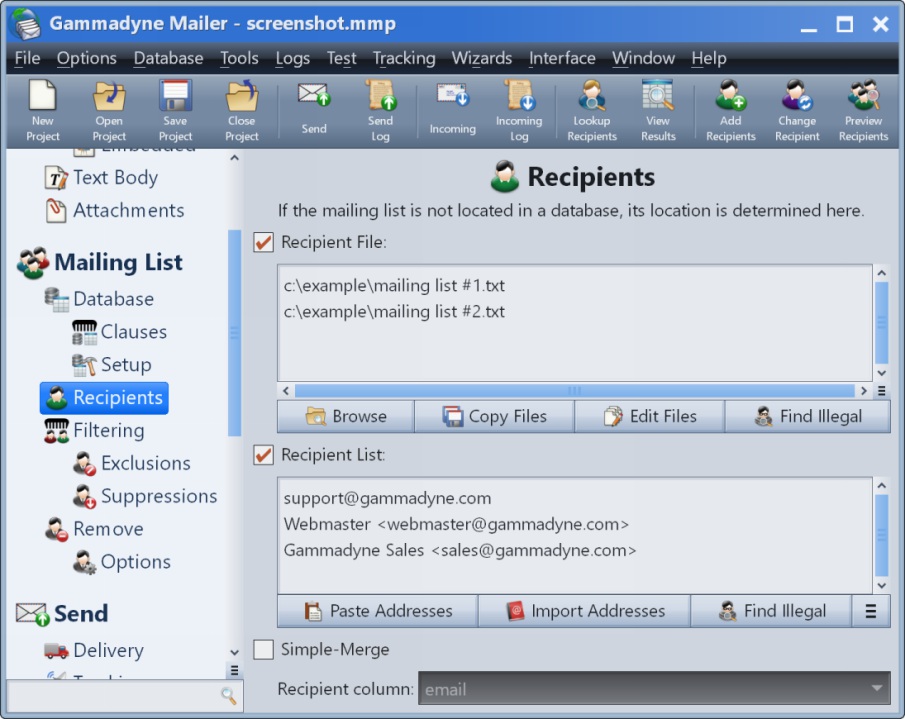
Task: Click the sidebar search input field
Action: point(112,695)
